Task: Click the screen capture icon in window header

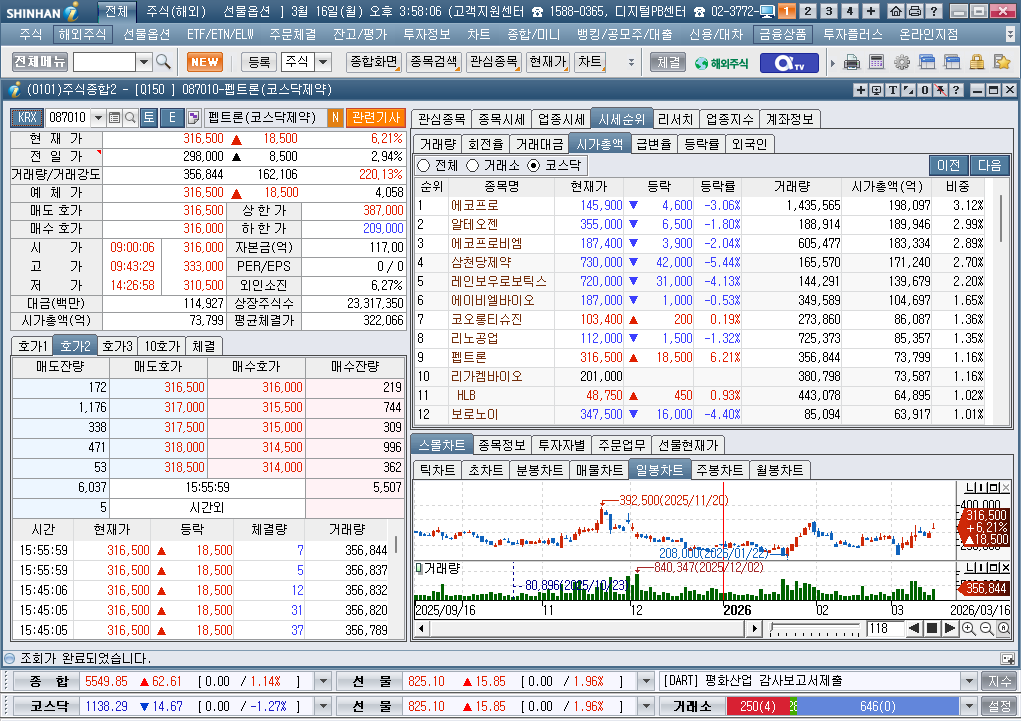Action: pos(876,90)
